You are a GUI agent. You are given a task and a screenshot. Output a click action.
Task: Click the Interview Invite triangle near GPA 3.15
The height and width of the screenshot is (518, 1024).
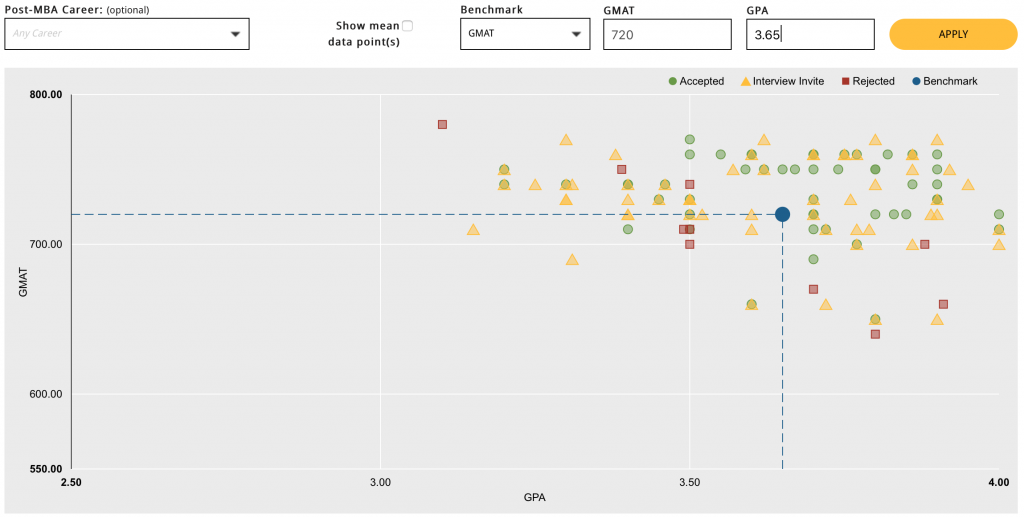(473, 230)
